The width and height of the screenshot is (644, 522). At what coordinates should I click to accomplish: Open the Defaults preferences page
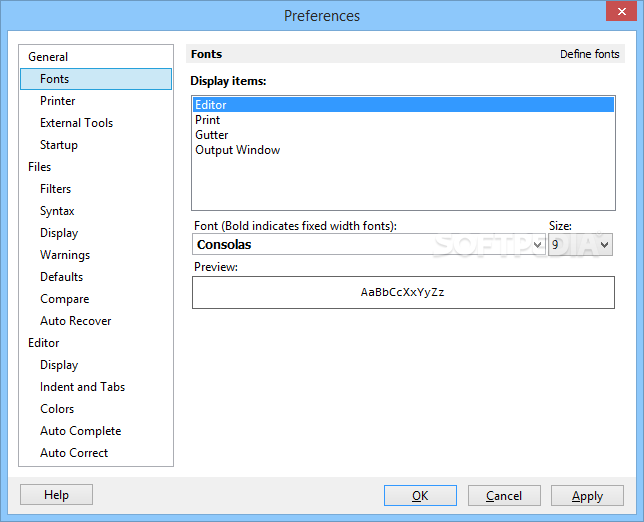[x=62, y=277]
